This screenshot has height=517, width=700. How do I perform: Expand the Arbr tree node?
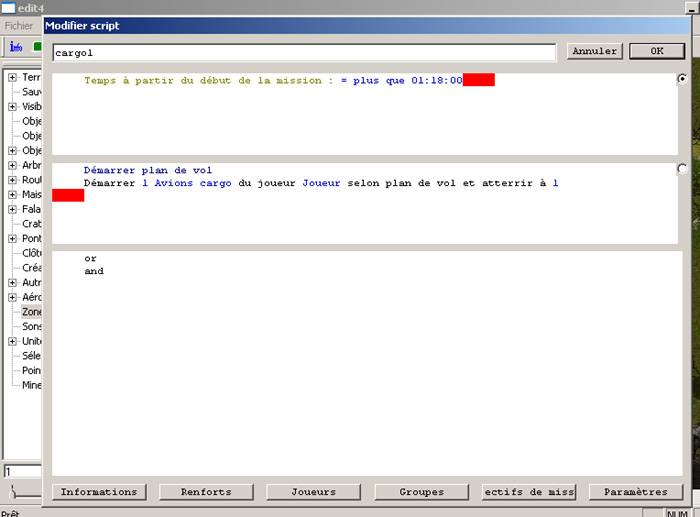point(12,165)
